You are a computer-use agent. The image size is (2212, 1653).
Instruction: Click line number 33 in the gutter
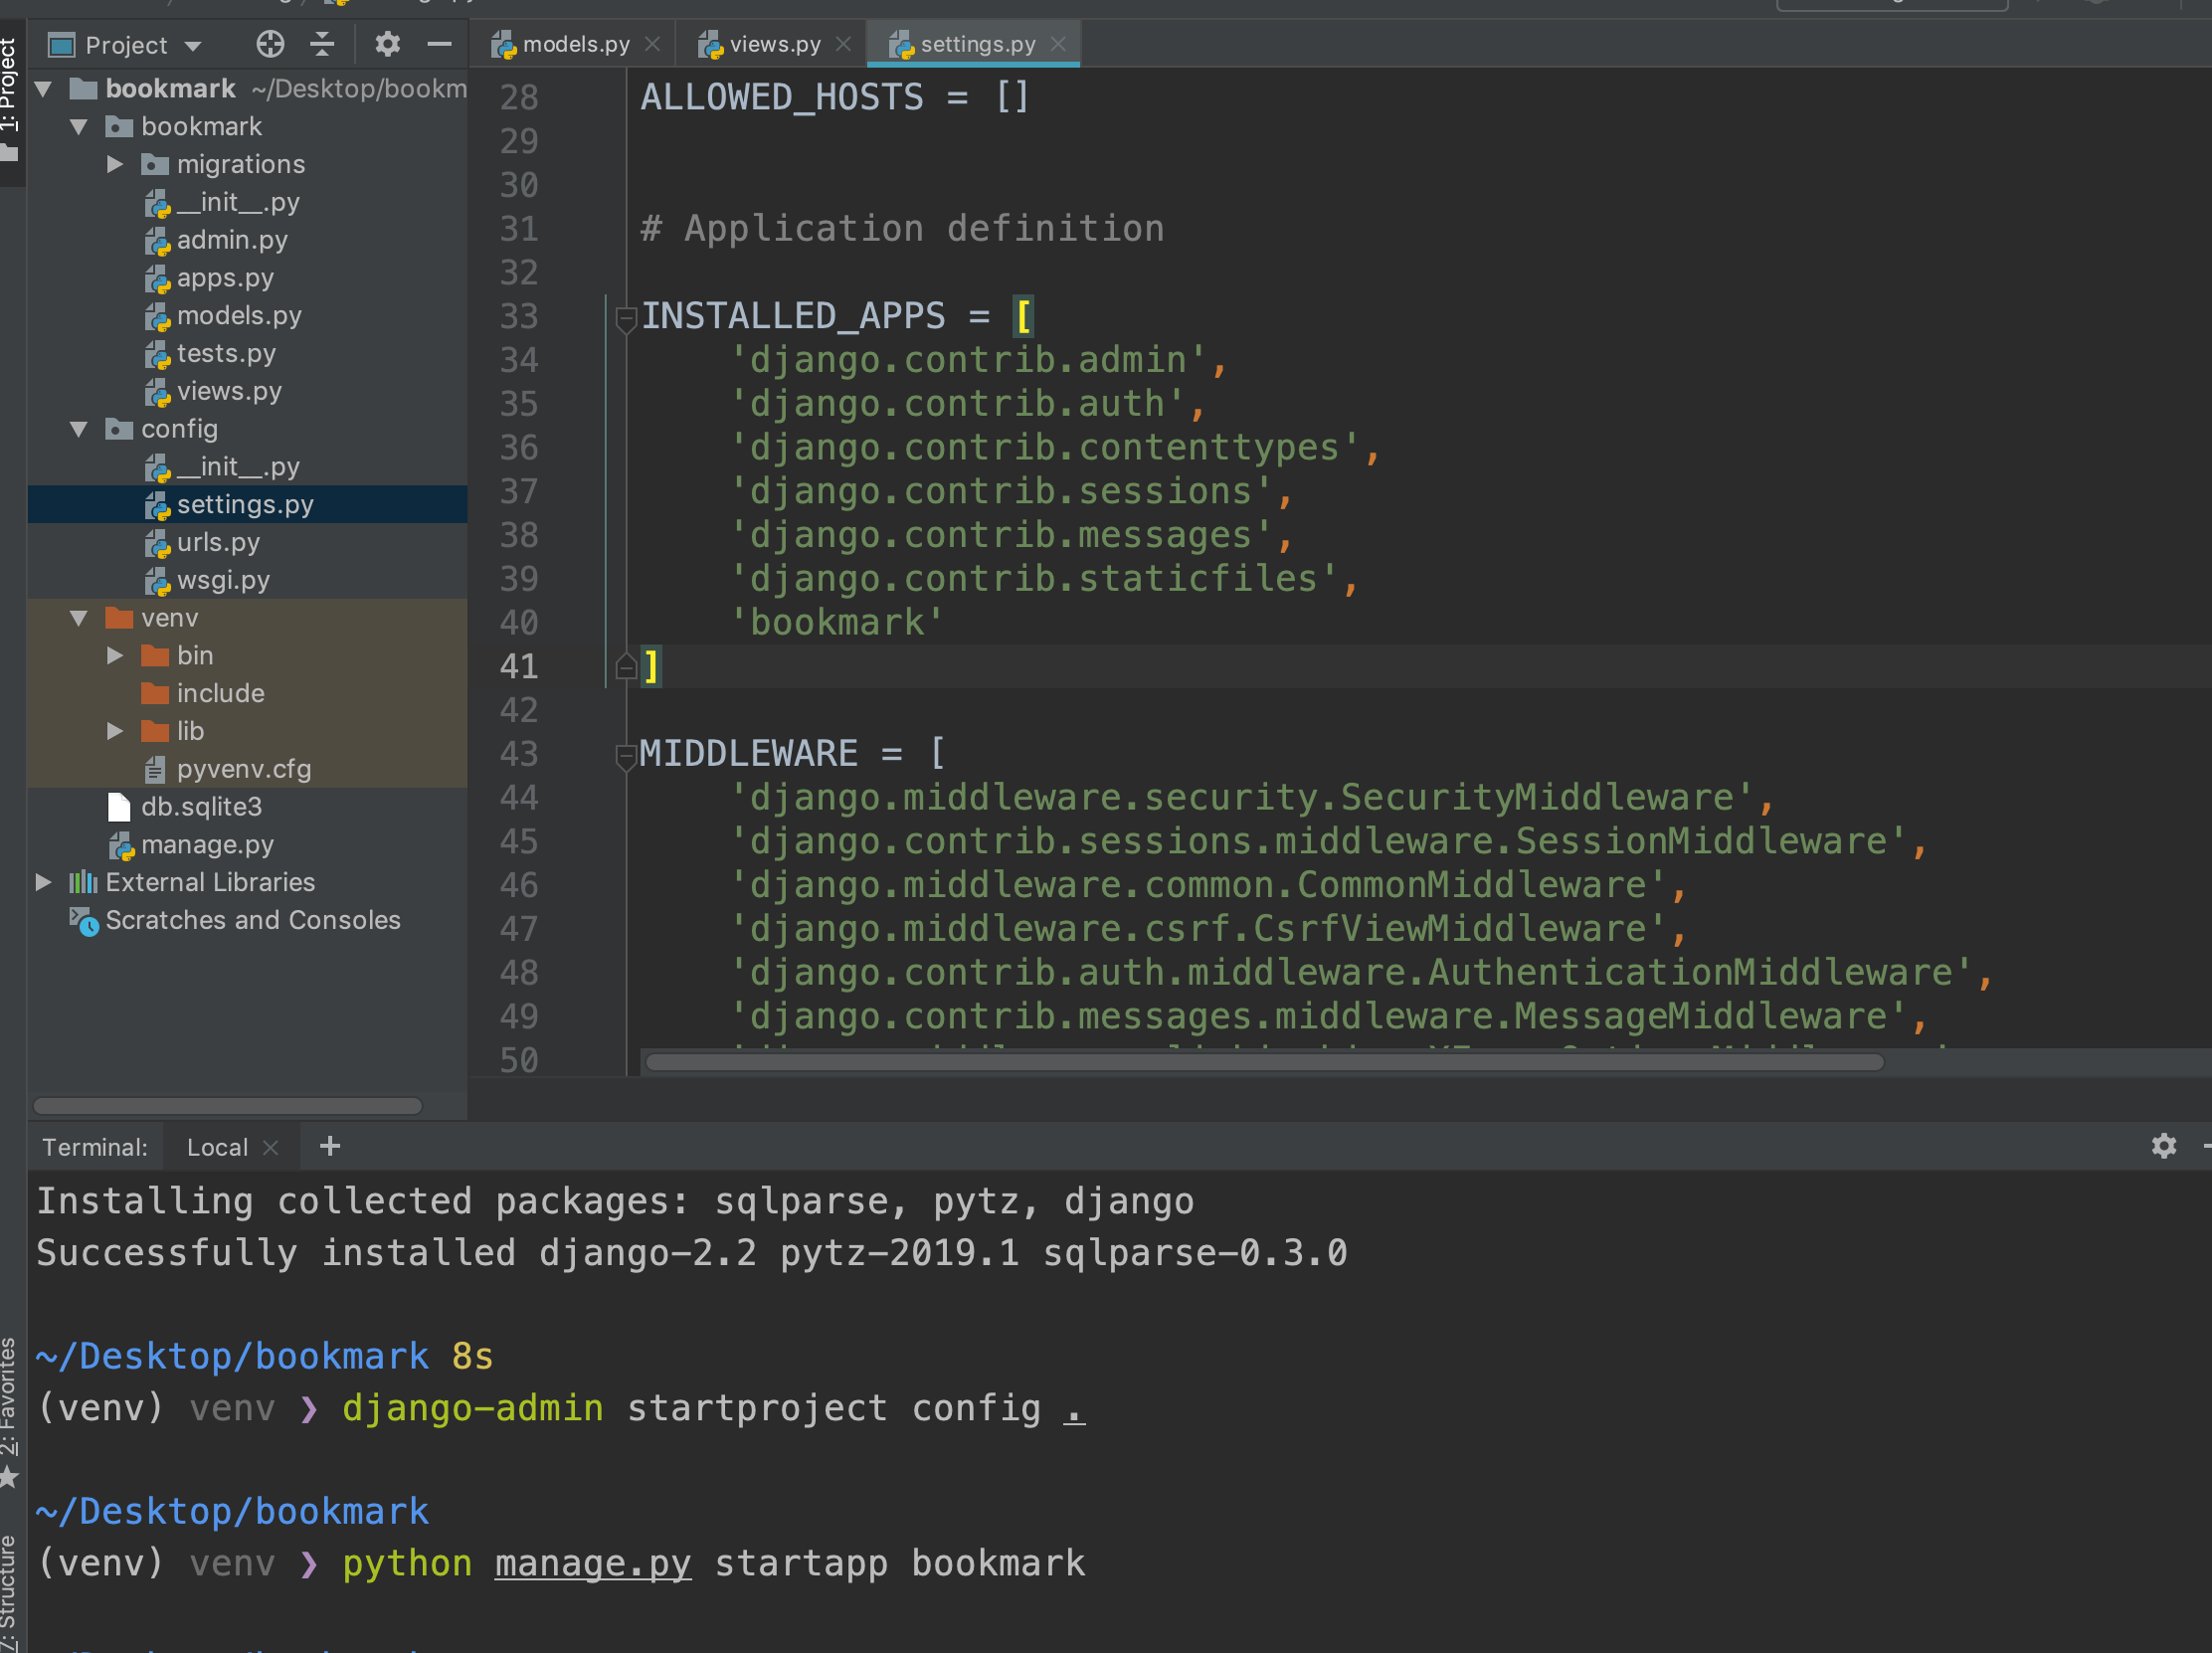tap(518, 316)
